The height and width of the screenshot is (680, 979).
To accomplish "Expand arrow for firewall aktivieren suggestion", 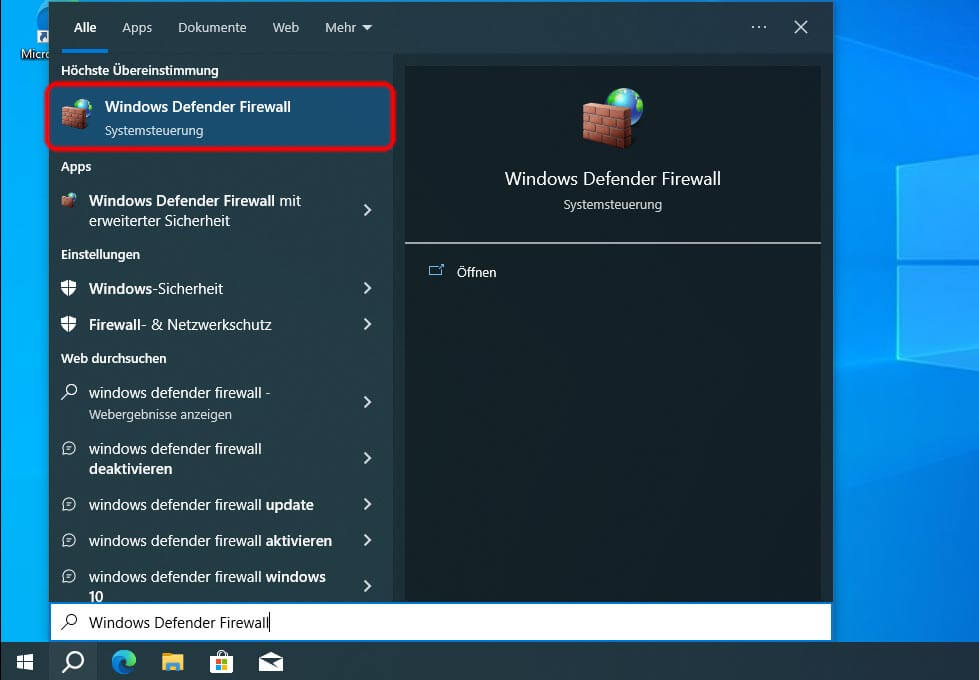I will [x=367, y=540].
